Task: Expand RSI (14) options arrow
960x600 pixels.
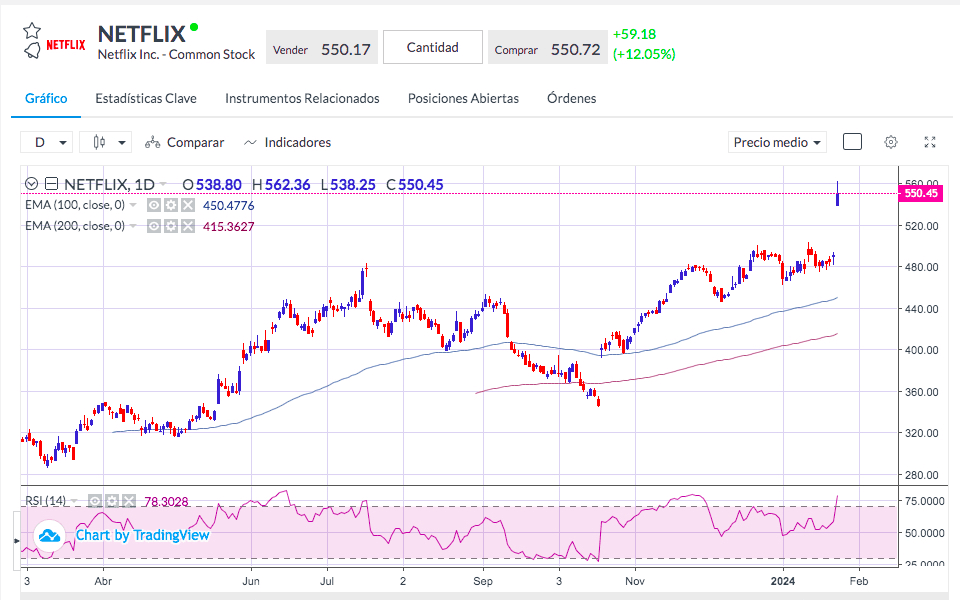Action: click(74, 501)
